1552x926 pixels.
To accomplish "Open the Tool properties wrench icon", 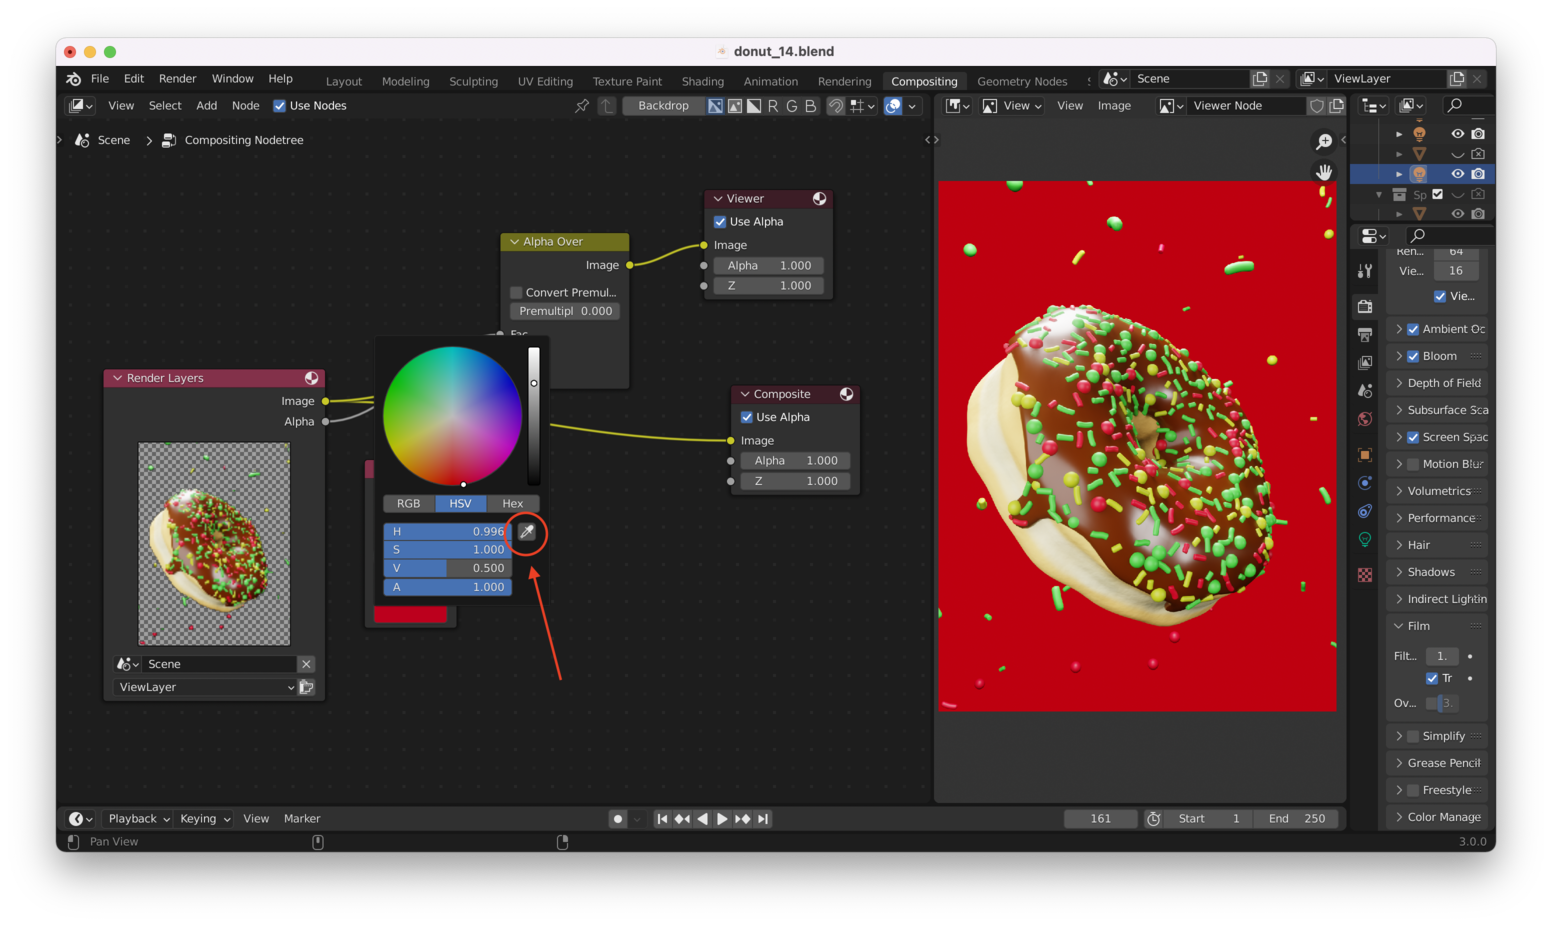I will [x=1365, y=271].
